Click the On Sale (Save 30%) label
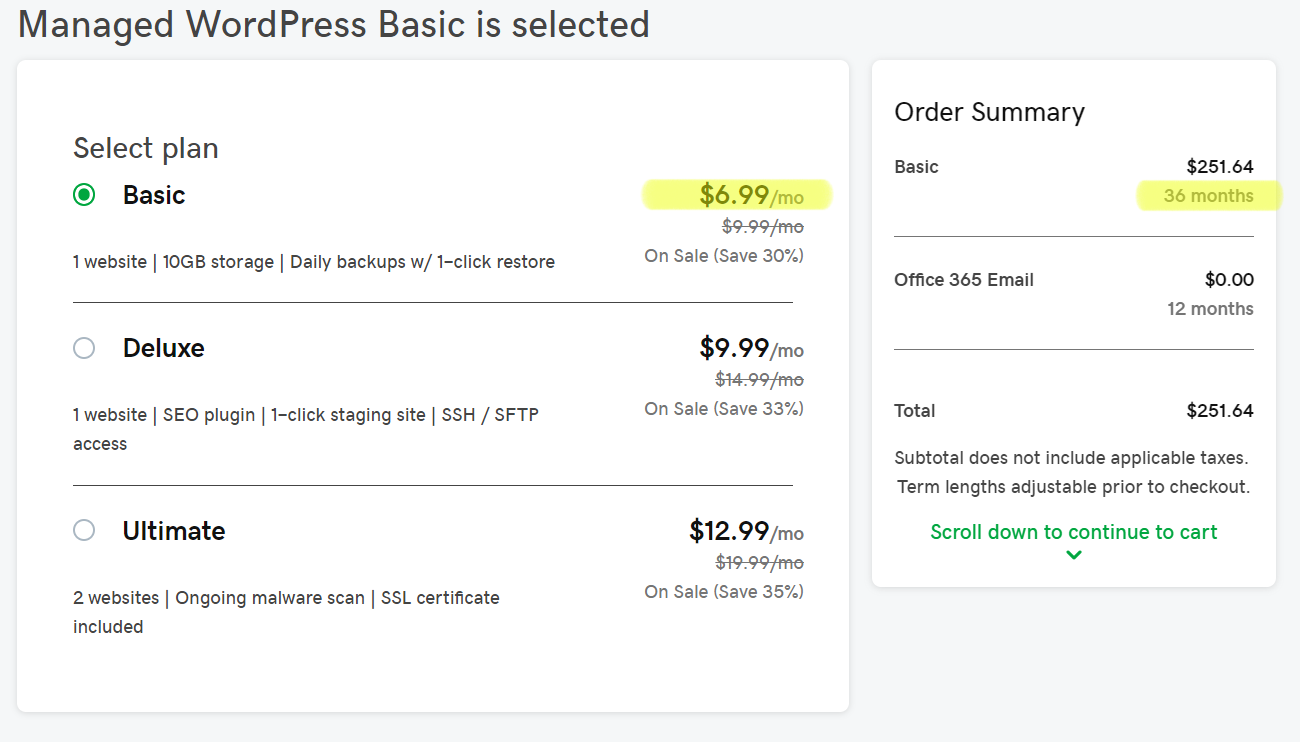 coord(724,255)
